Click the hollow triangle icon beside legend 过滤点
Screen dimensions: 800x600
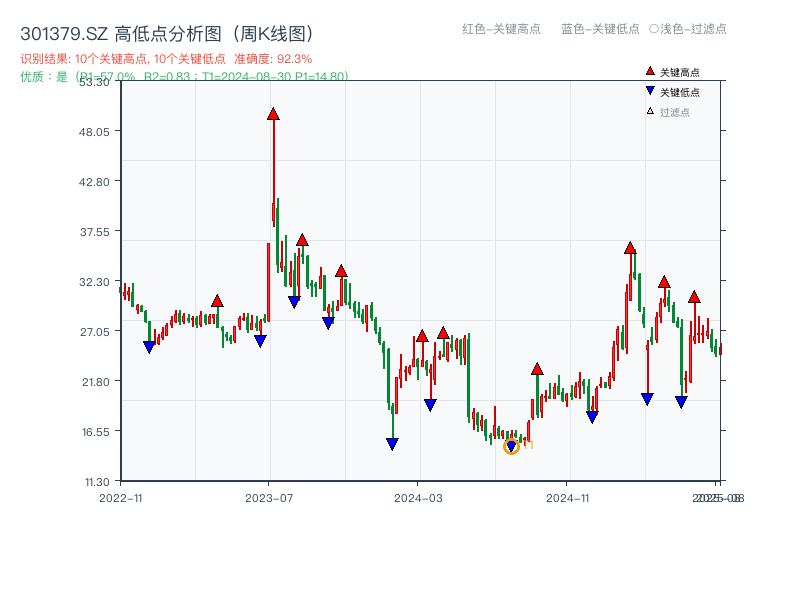click(650, 111)
